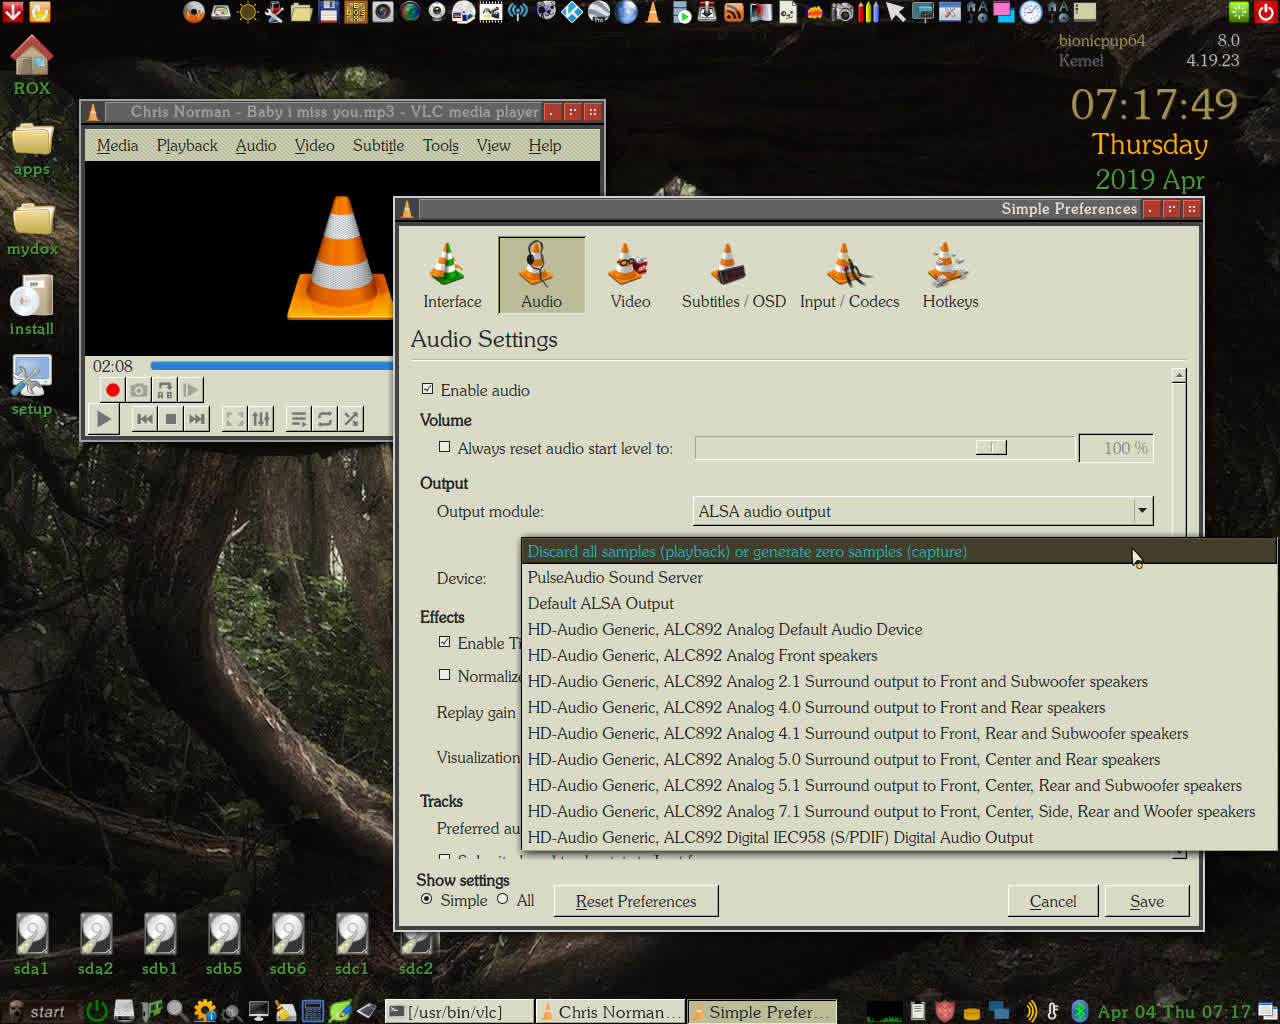Open the sdb5 drive icon
Screen dimensions: 1280x1024
tap(224, 944)
